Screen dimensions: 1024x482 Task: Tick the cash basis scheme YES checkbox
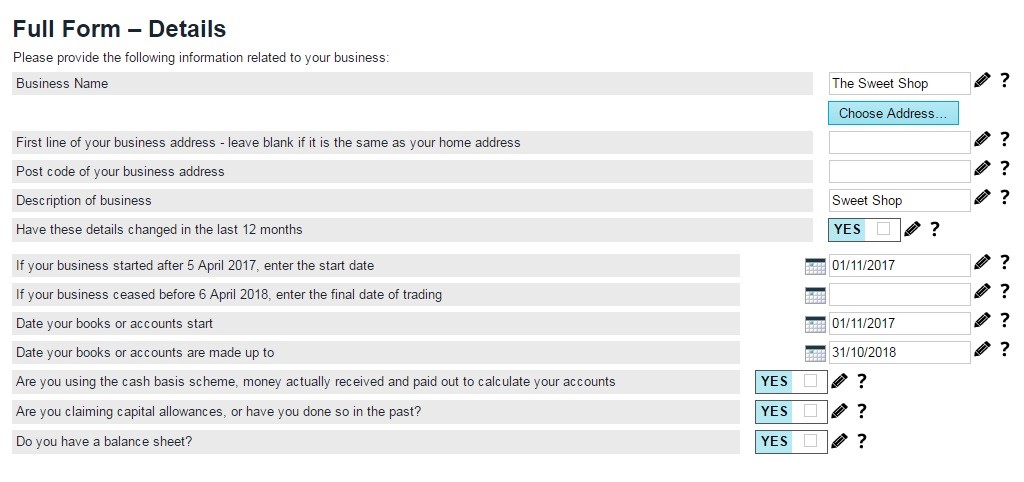click(810, 381)
